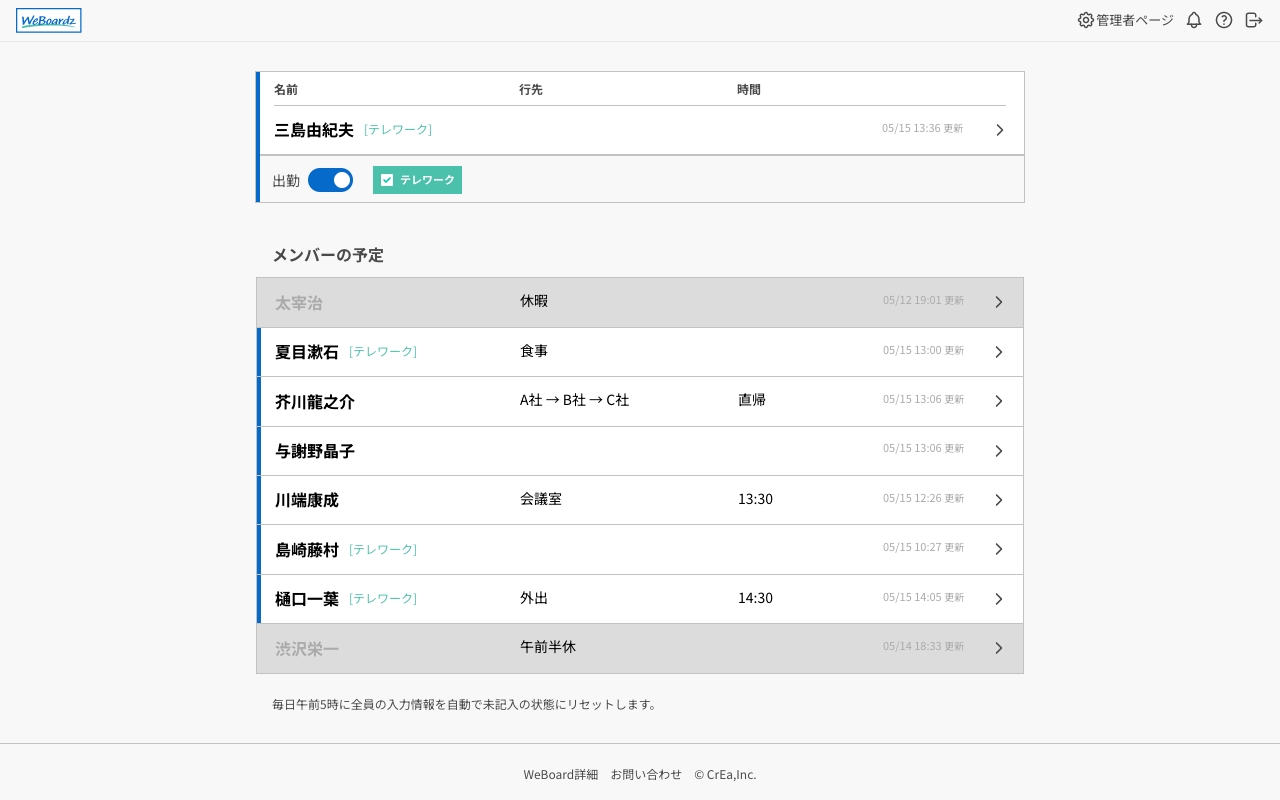Screen dimensions: 1280x800
Task: Click the logout icon
Action: 1253,20
